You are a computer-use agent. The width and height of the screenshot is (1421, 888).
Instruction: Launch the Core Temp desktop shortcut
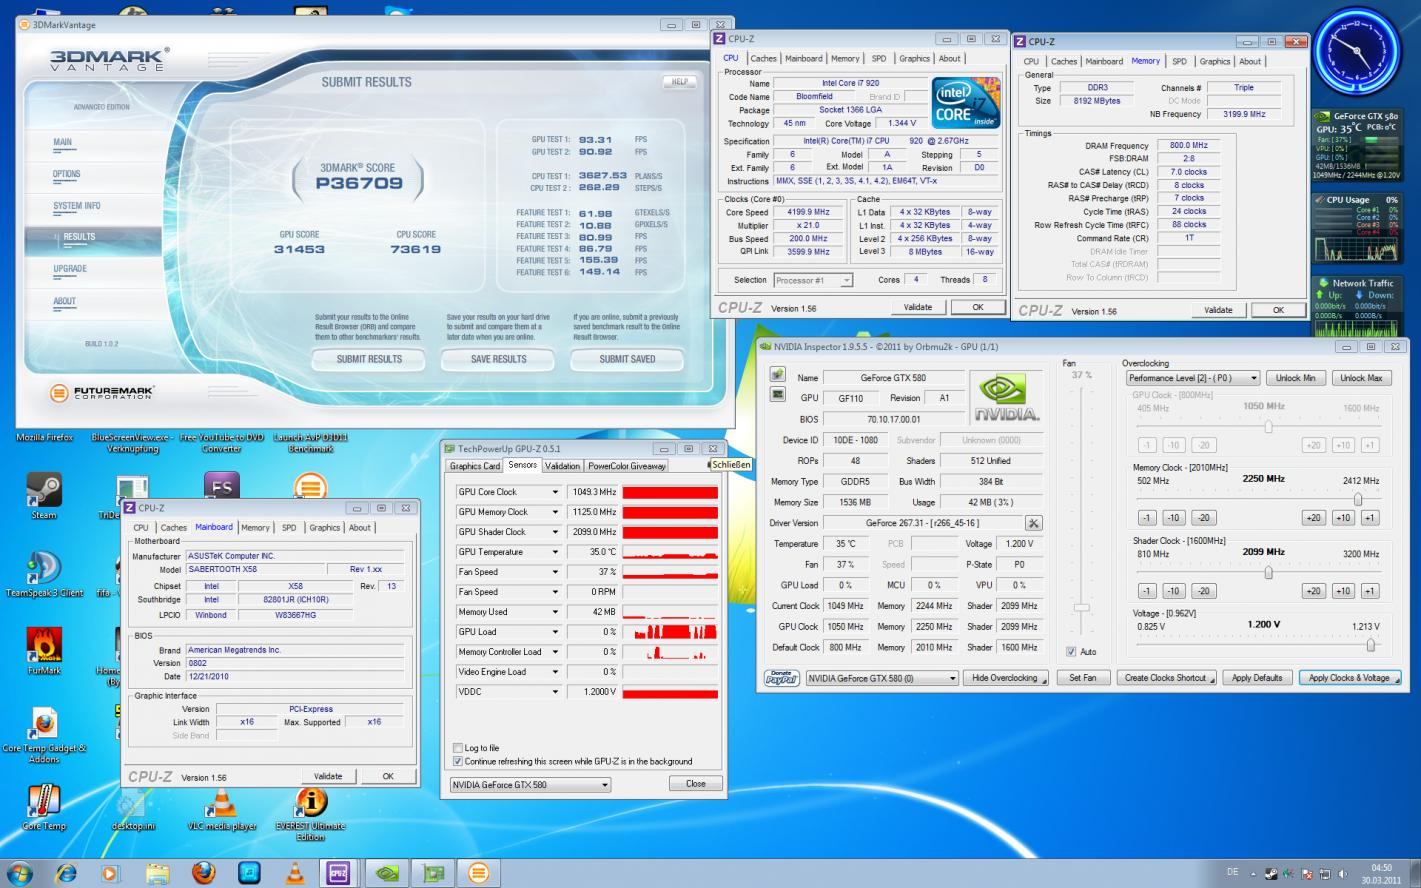pyautogui.click(x=44, y=806)
